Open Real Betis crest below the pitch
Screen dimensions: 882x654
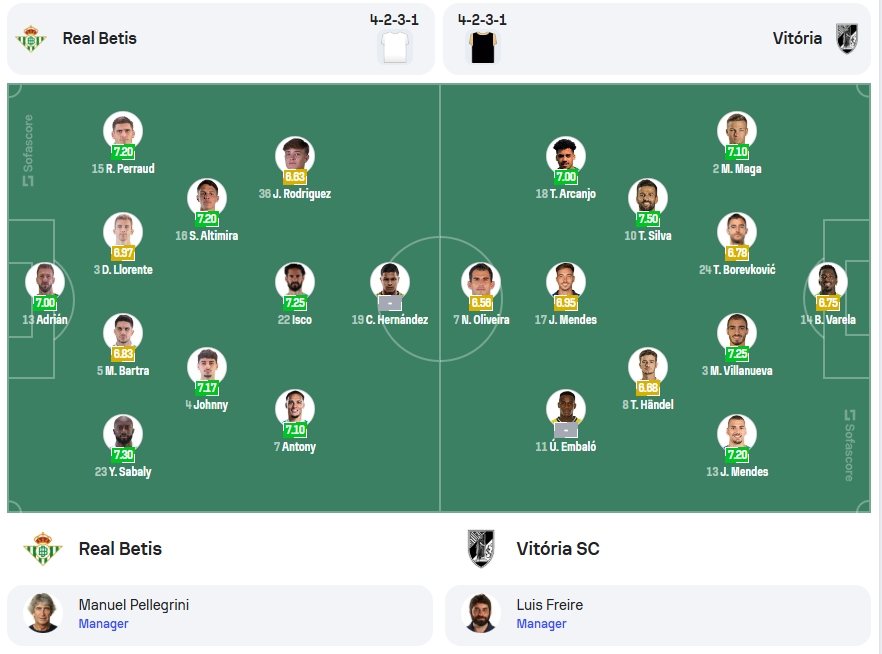pyautogui.click(x=42, y=548)
